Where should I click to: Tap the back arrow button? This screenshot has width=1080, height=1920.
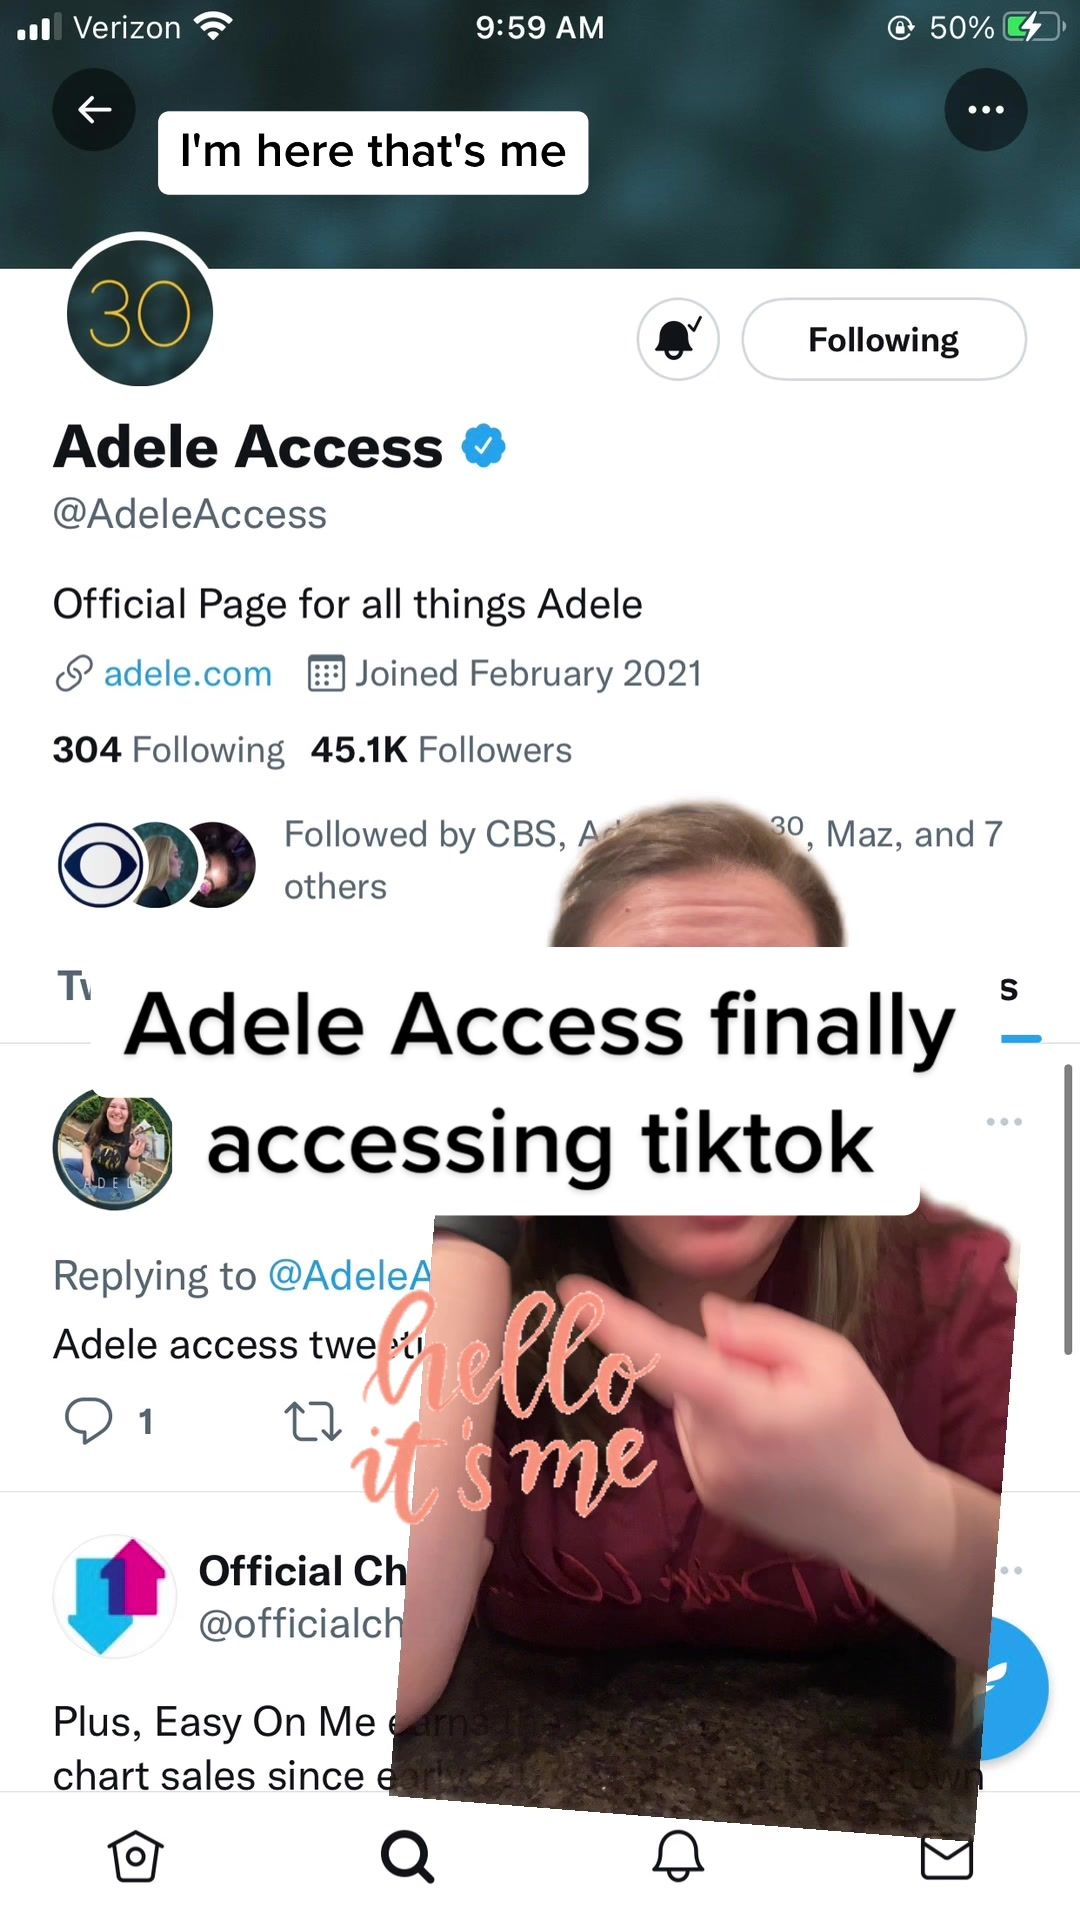(94, 109)
